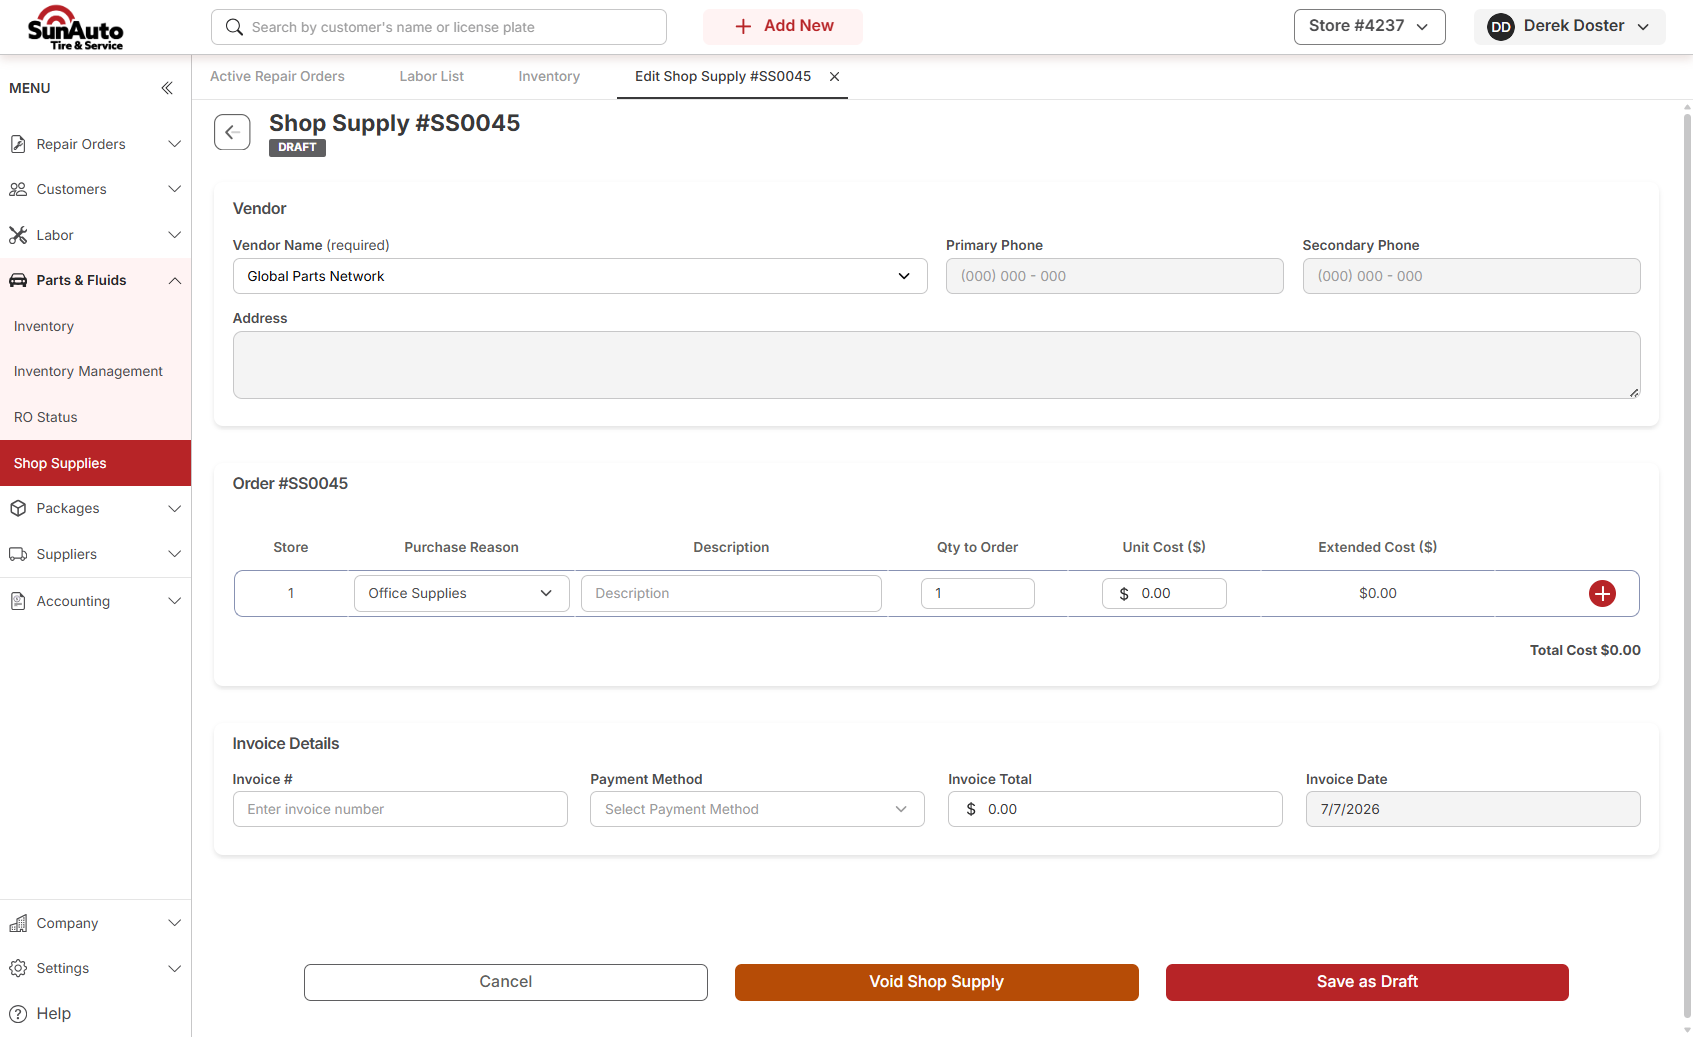Click the Save as Draft button
Viewport: 1693px width, 1037px height.
click(1367, 982)
